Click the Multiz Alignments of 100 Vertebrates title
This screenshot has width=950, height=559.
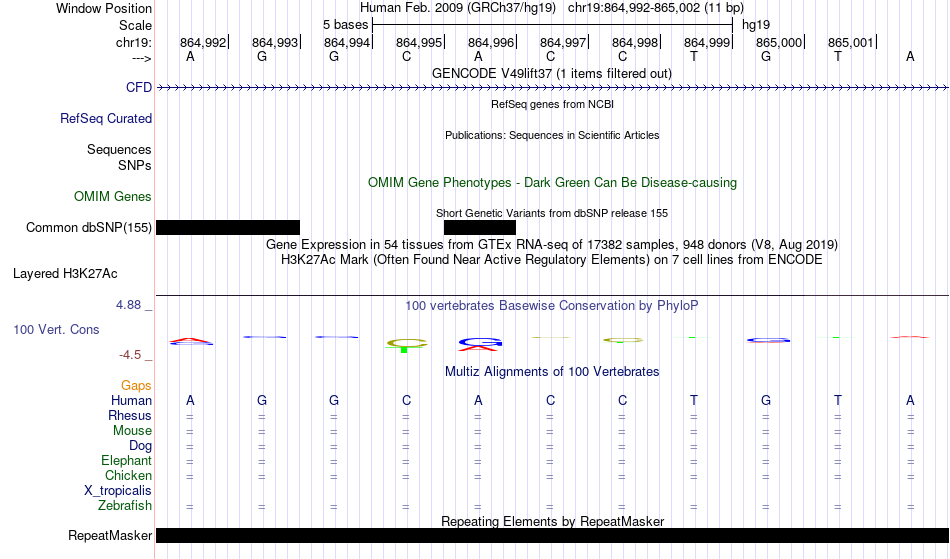tap(552, 371)
